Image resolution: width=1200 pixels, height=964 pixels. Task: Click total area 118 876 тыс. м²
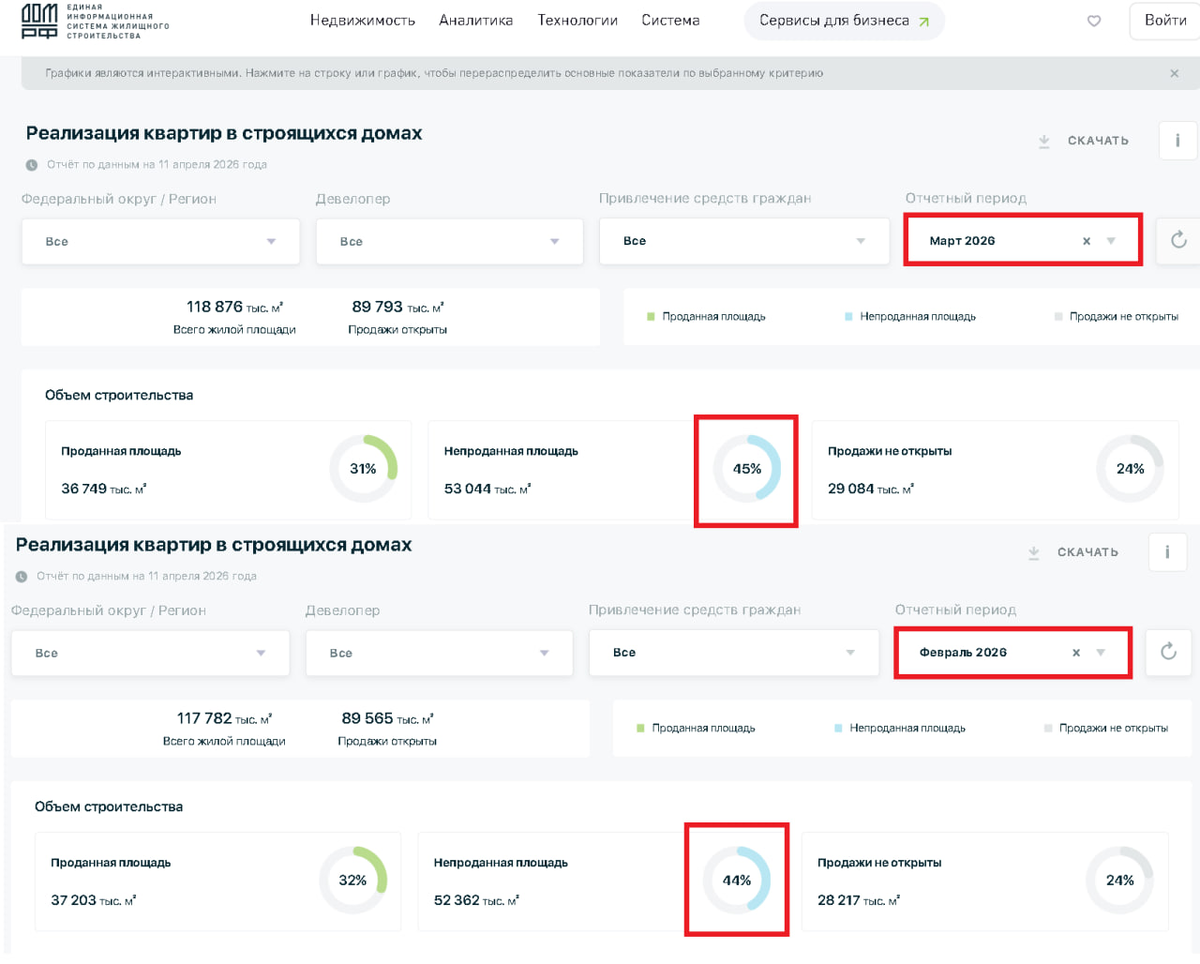pyautogui.click(x=236, y=307)
